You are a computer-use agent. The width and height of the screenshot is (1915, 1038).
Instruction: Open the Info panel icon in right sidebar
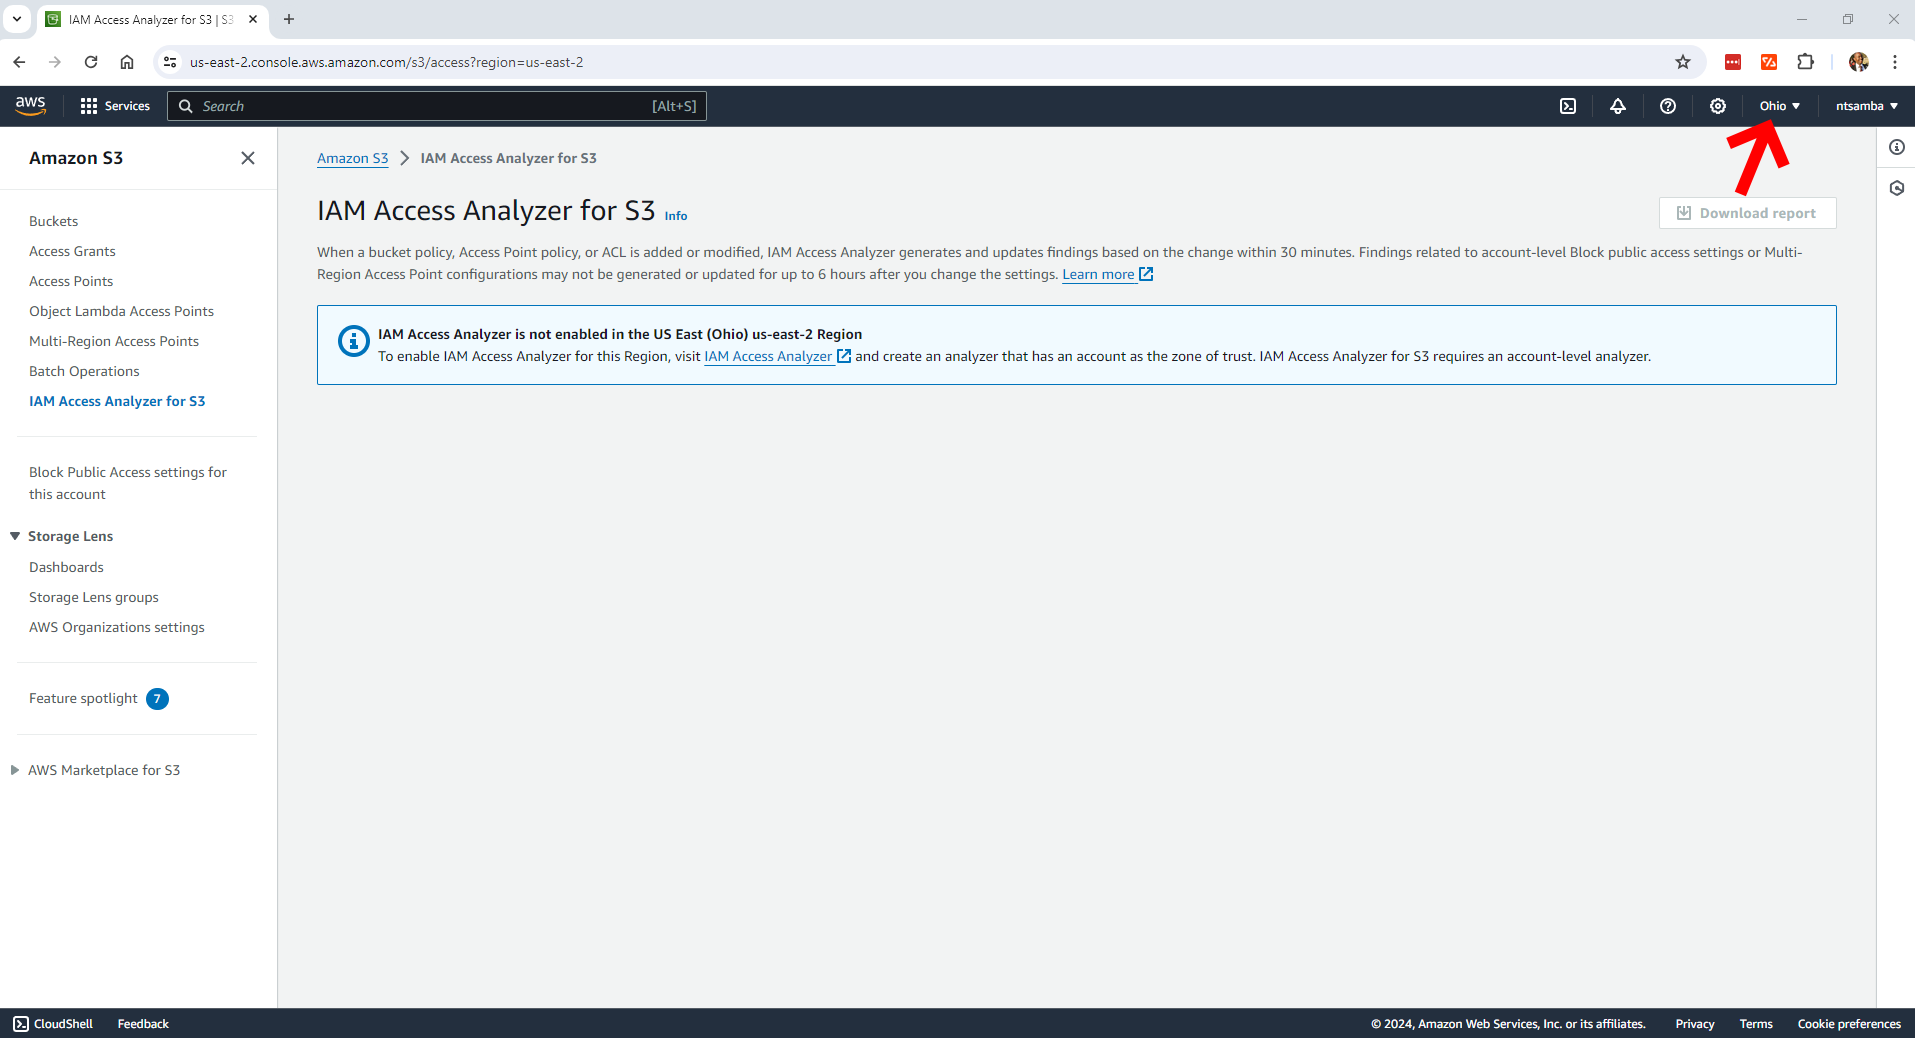point(1897,147)
